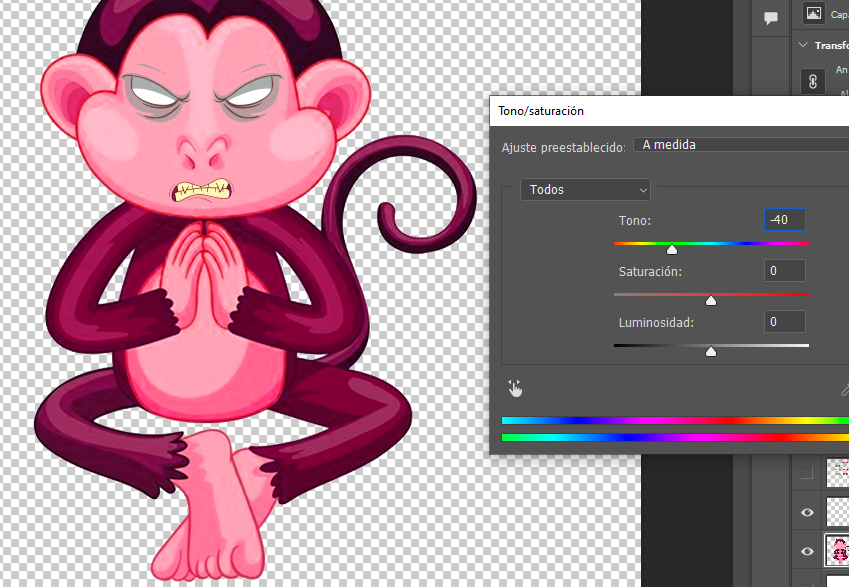
Task: Click the on-image targeted adjustment hand tool
Action: [516, 389]
